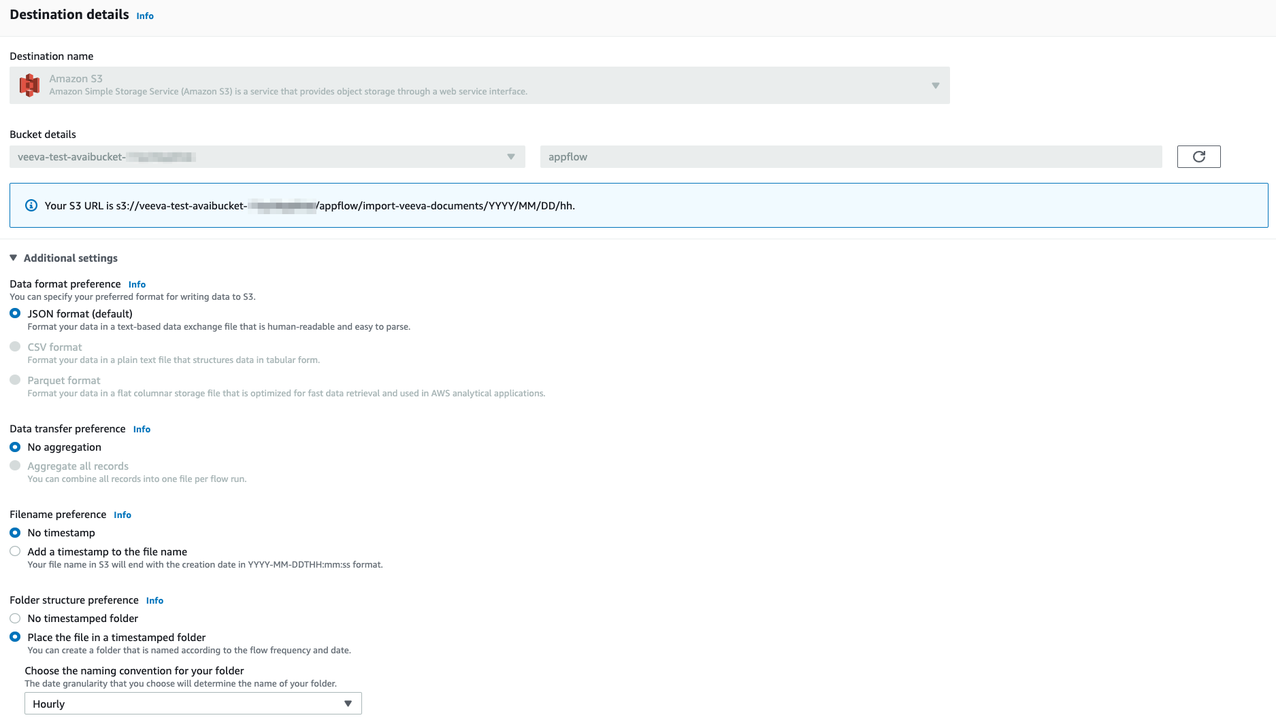
Task: Click the Amazon S3 service icon
Action: pos(28,85)
